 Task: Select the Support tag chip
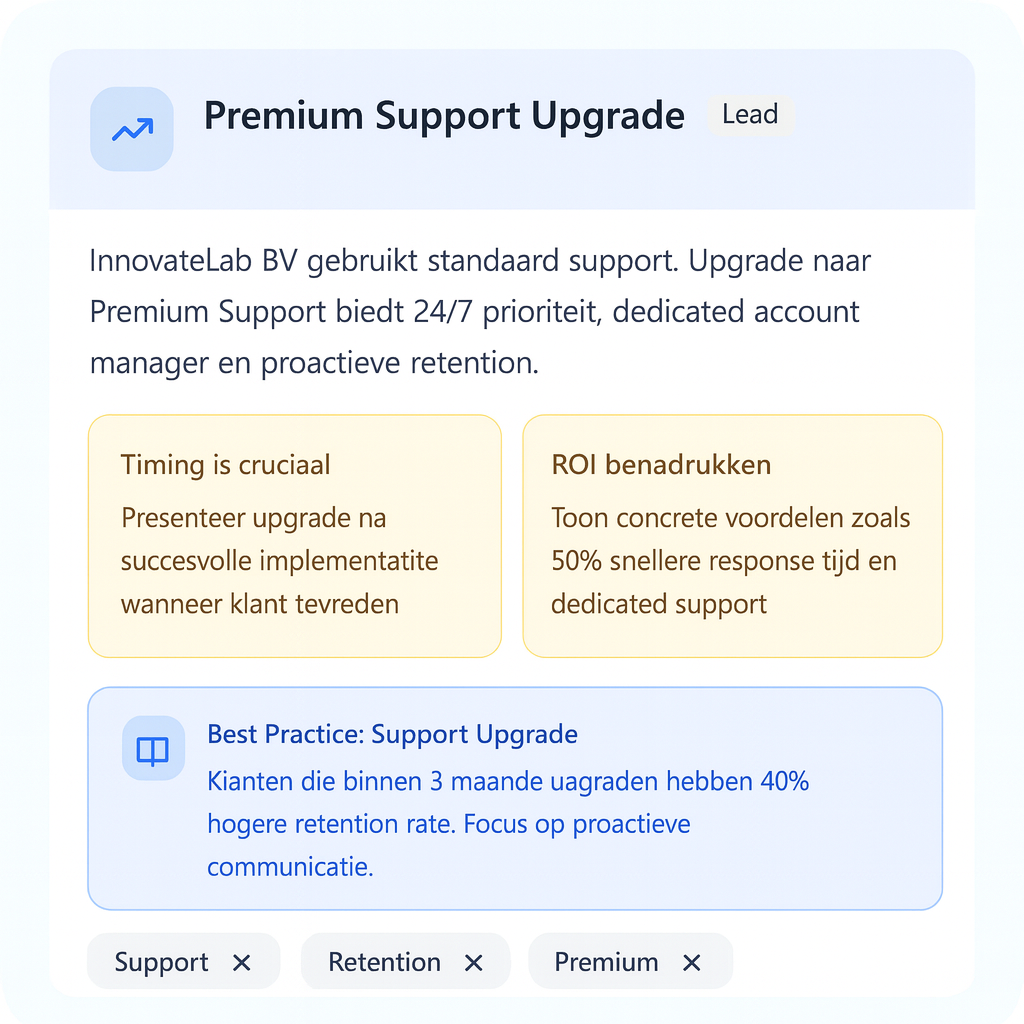162,962
